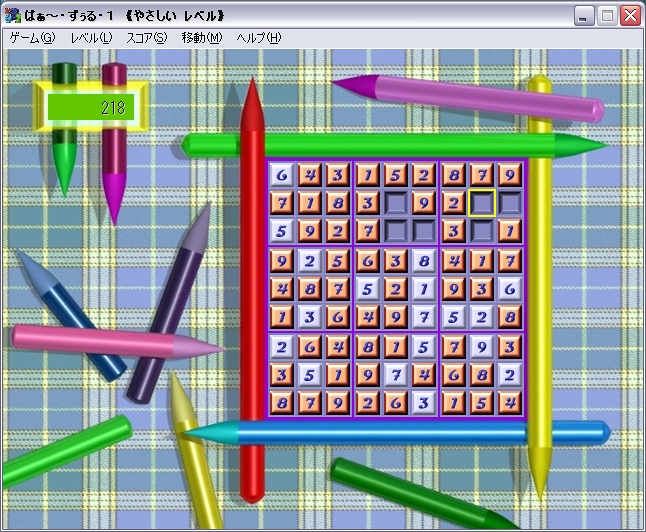The width and height of the screenshot is (646, 532).
Task: Click the 8 tile in grid's bottom-left corner
Action: click(x=282, y=403)
